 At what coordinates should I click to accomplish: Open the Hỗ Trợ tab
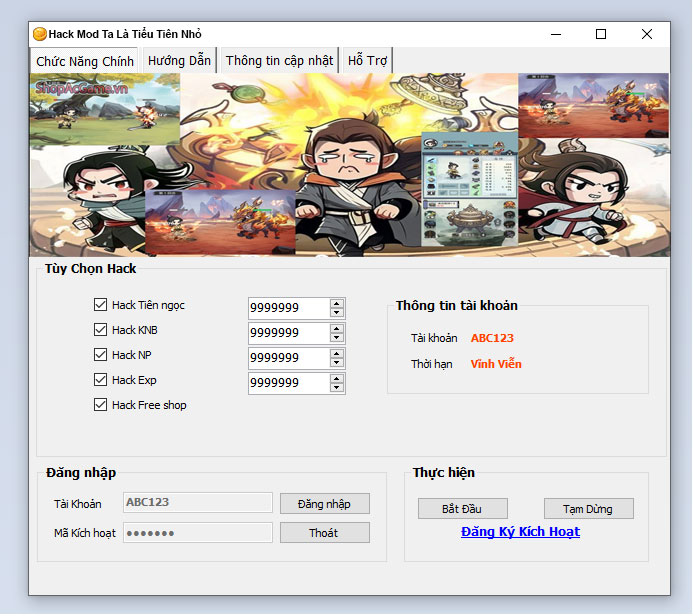tap(367, 60)
